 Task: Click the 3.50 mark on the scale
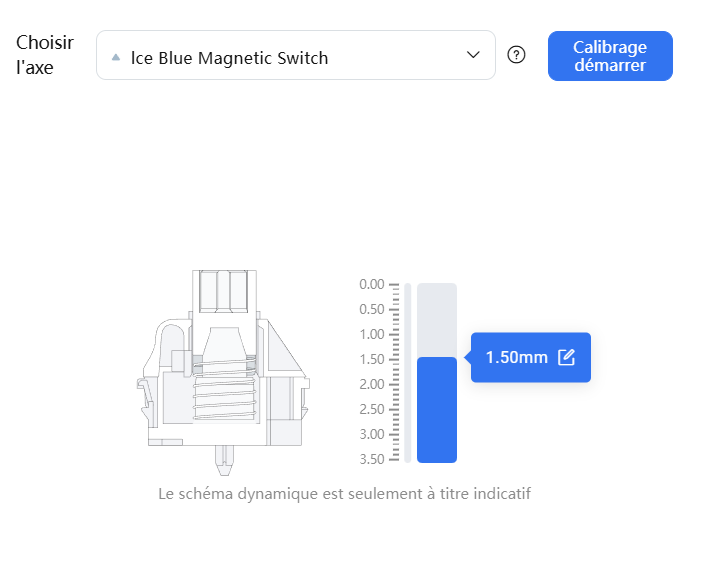click(x=372, y=459)
